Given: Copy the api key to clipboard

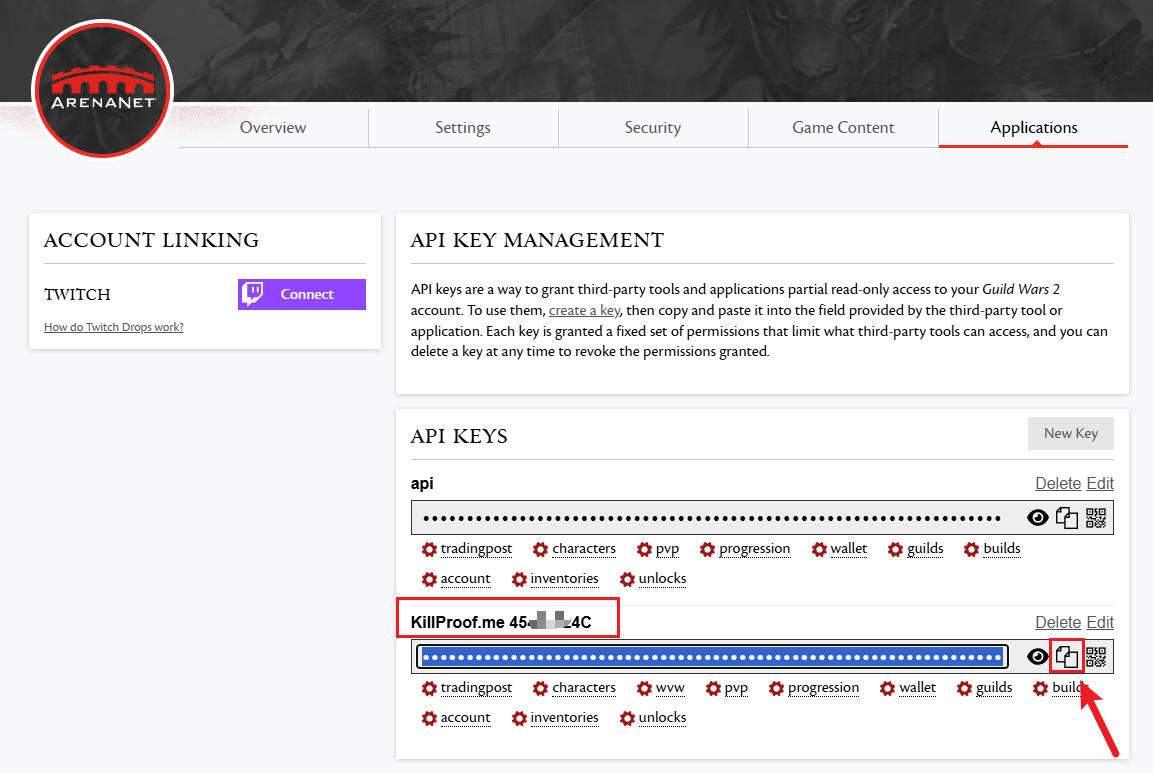Looking at the screenshot, I should pyautogui.click(x=1066, y=518).
